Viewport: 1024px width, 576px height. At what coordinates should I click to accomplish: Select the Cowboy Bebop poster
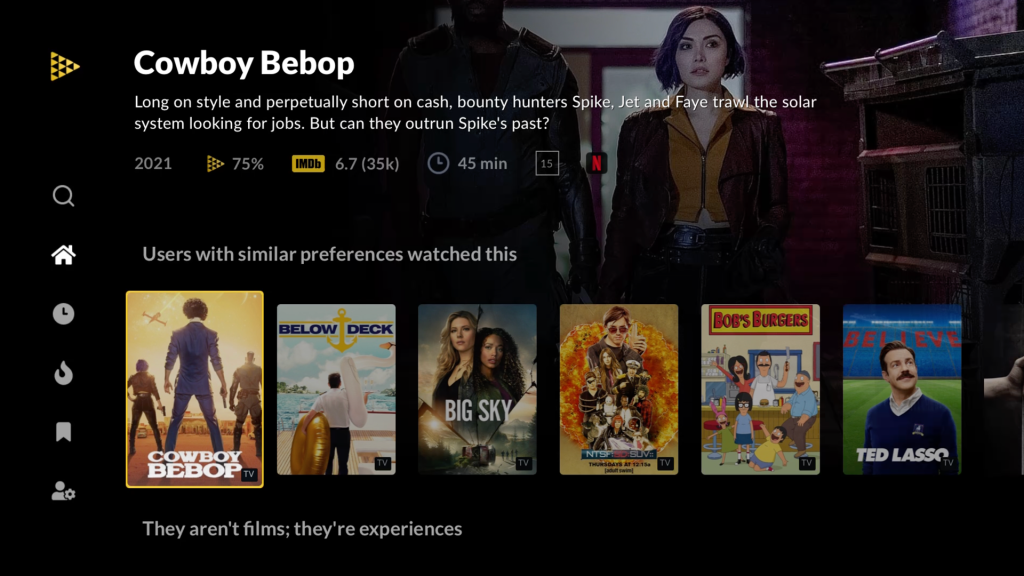(195, 389)
